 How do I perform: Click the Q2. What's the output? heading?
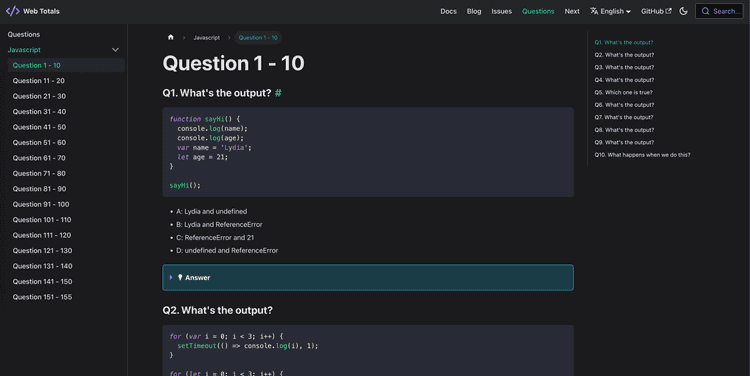point(218,310)
